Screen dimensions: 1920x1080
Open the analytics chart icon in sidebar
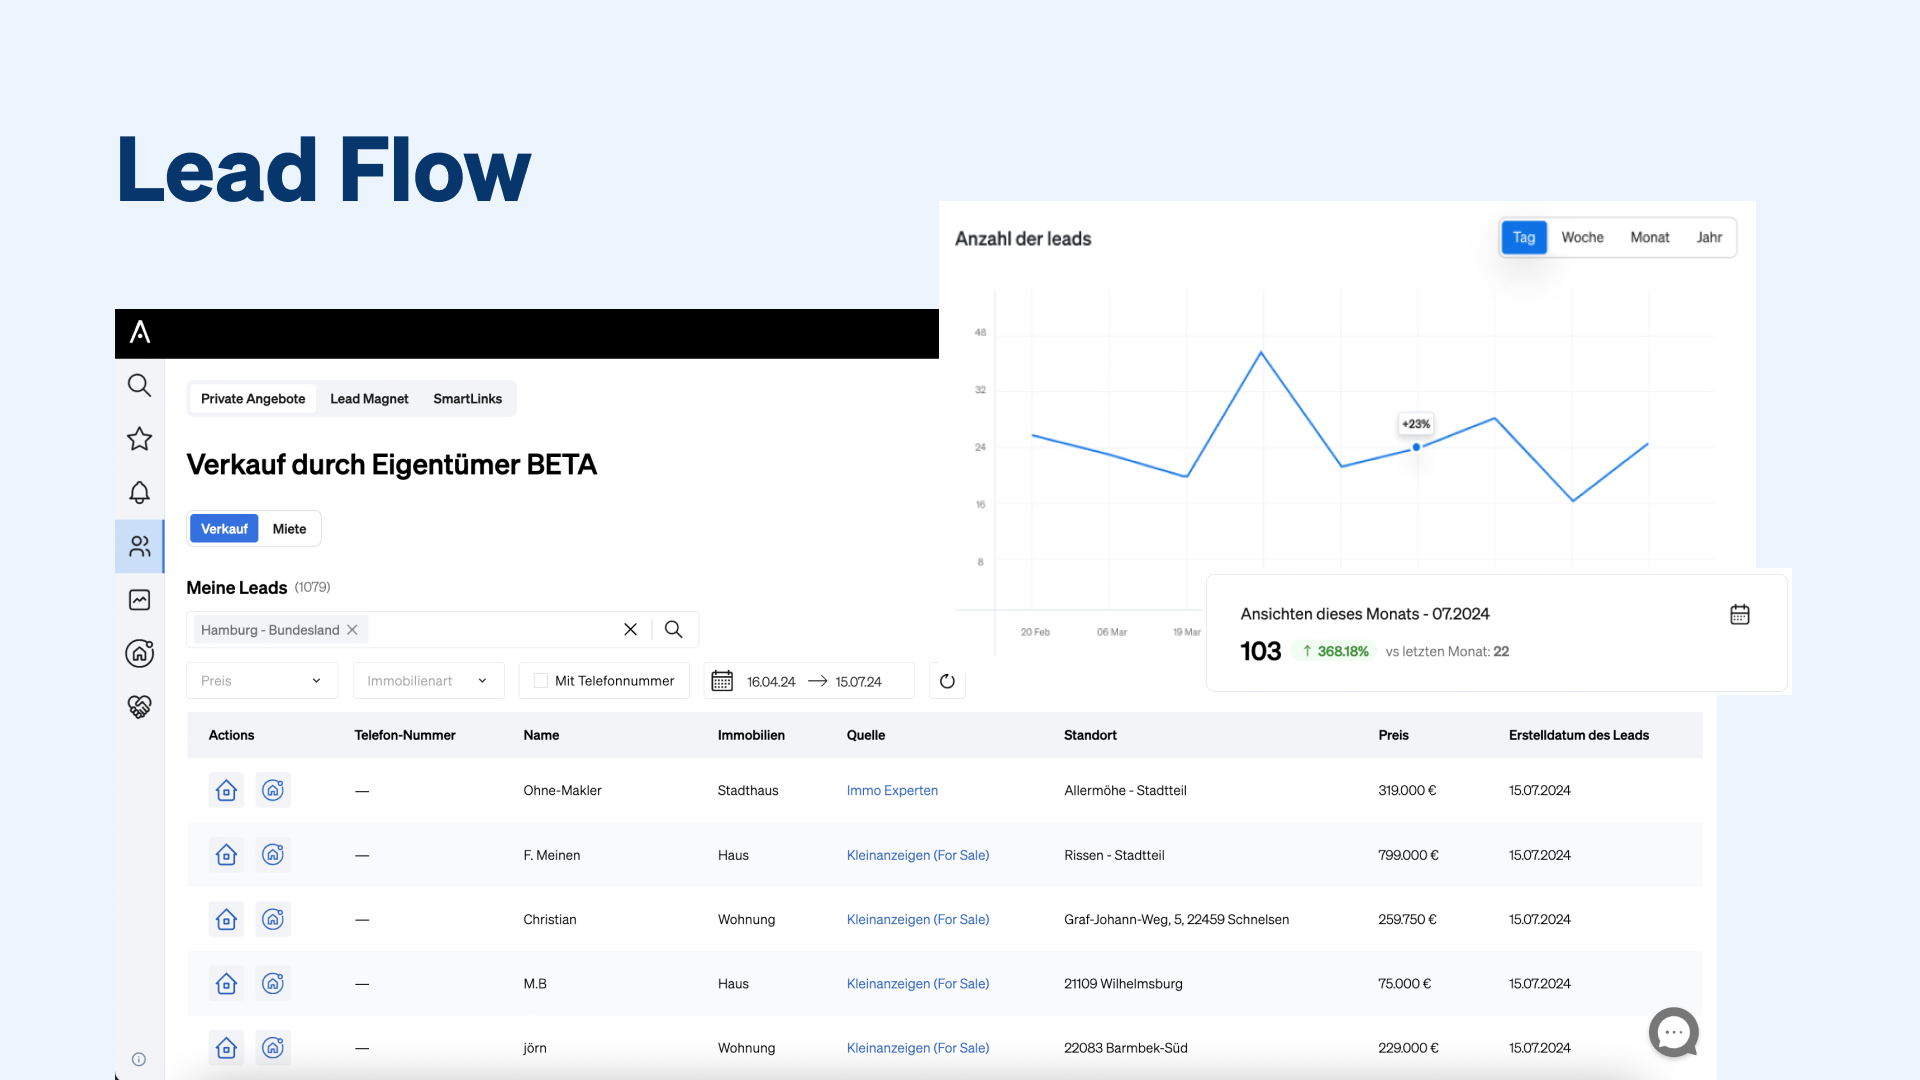coord(139,599)
